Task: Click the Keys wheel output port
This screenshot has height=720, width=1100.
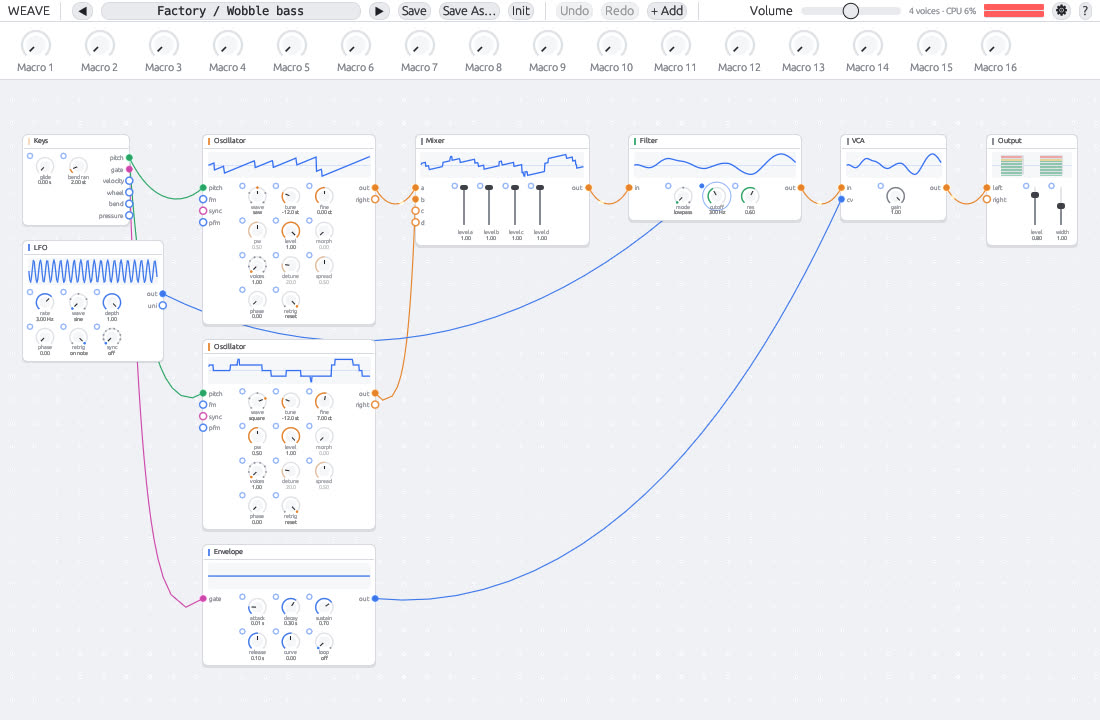Action: (x=129, y=192)
